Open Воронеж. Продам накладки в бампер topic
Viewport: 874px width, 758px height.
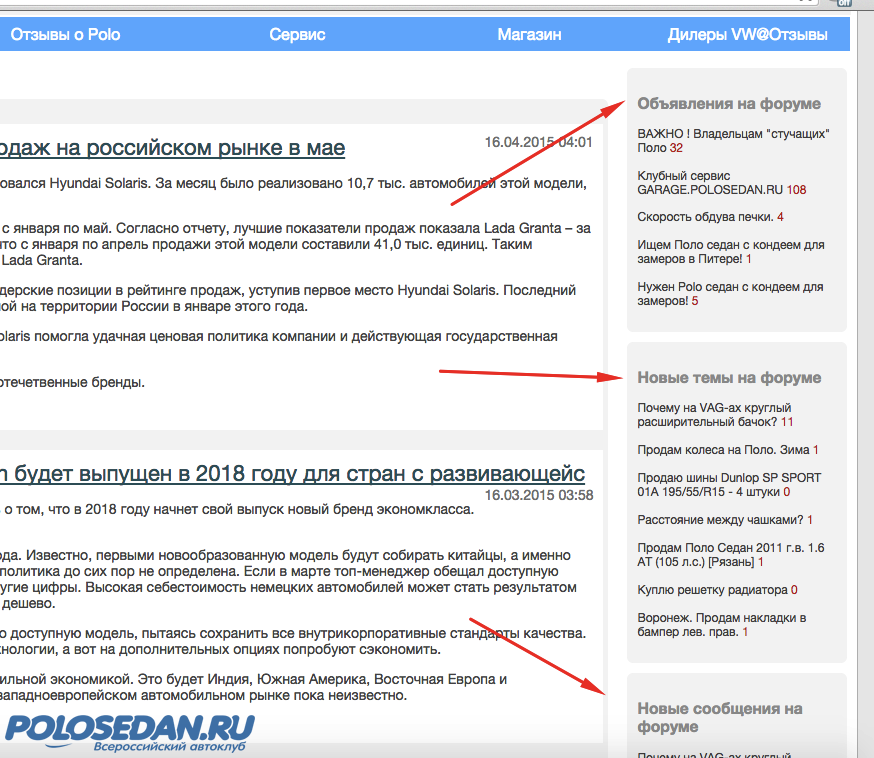722,625
